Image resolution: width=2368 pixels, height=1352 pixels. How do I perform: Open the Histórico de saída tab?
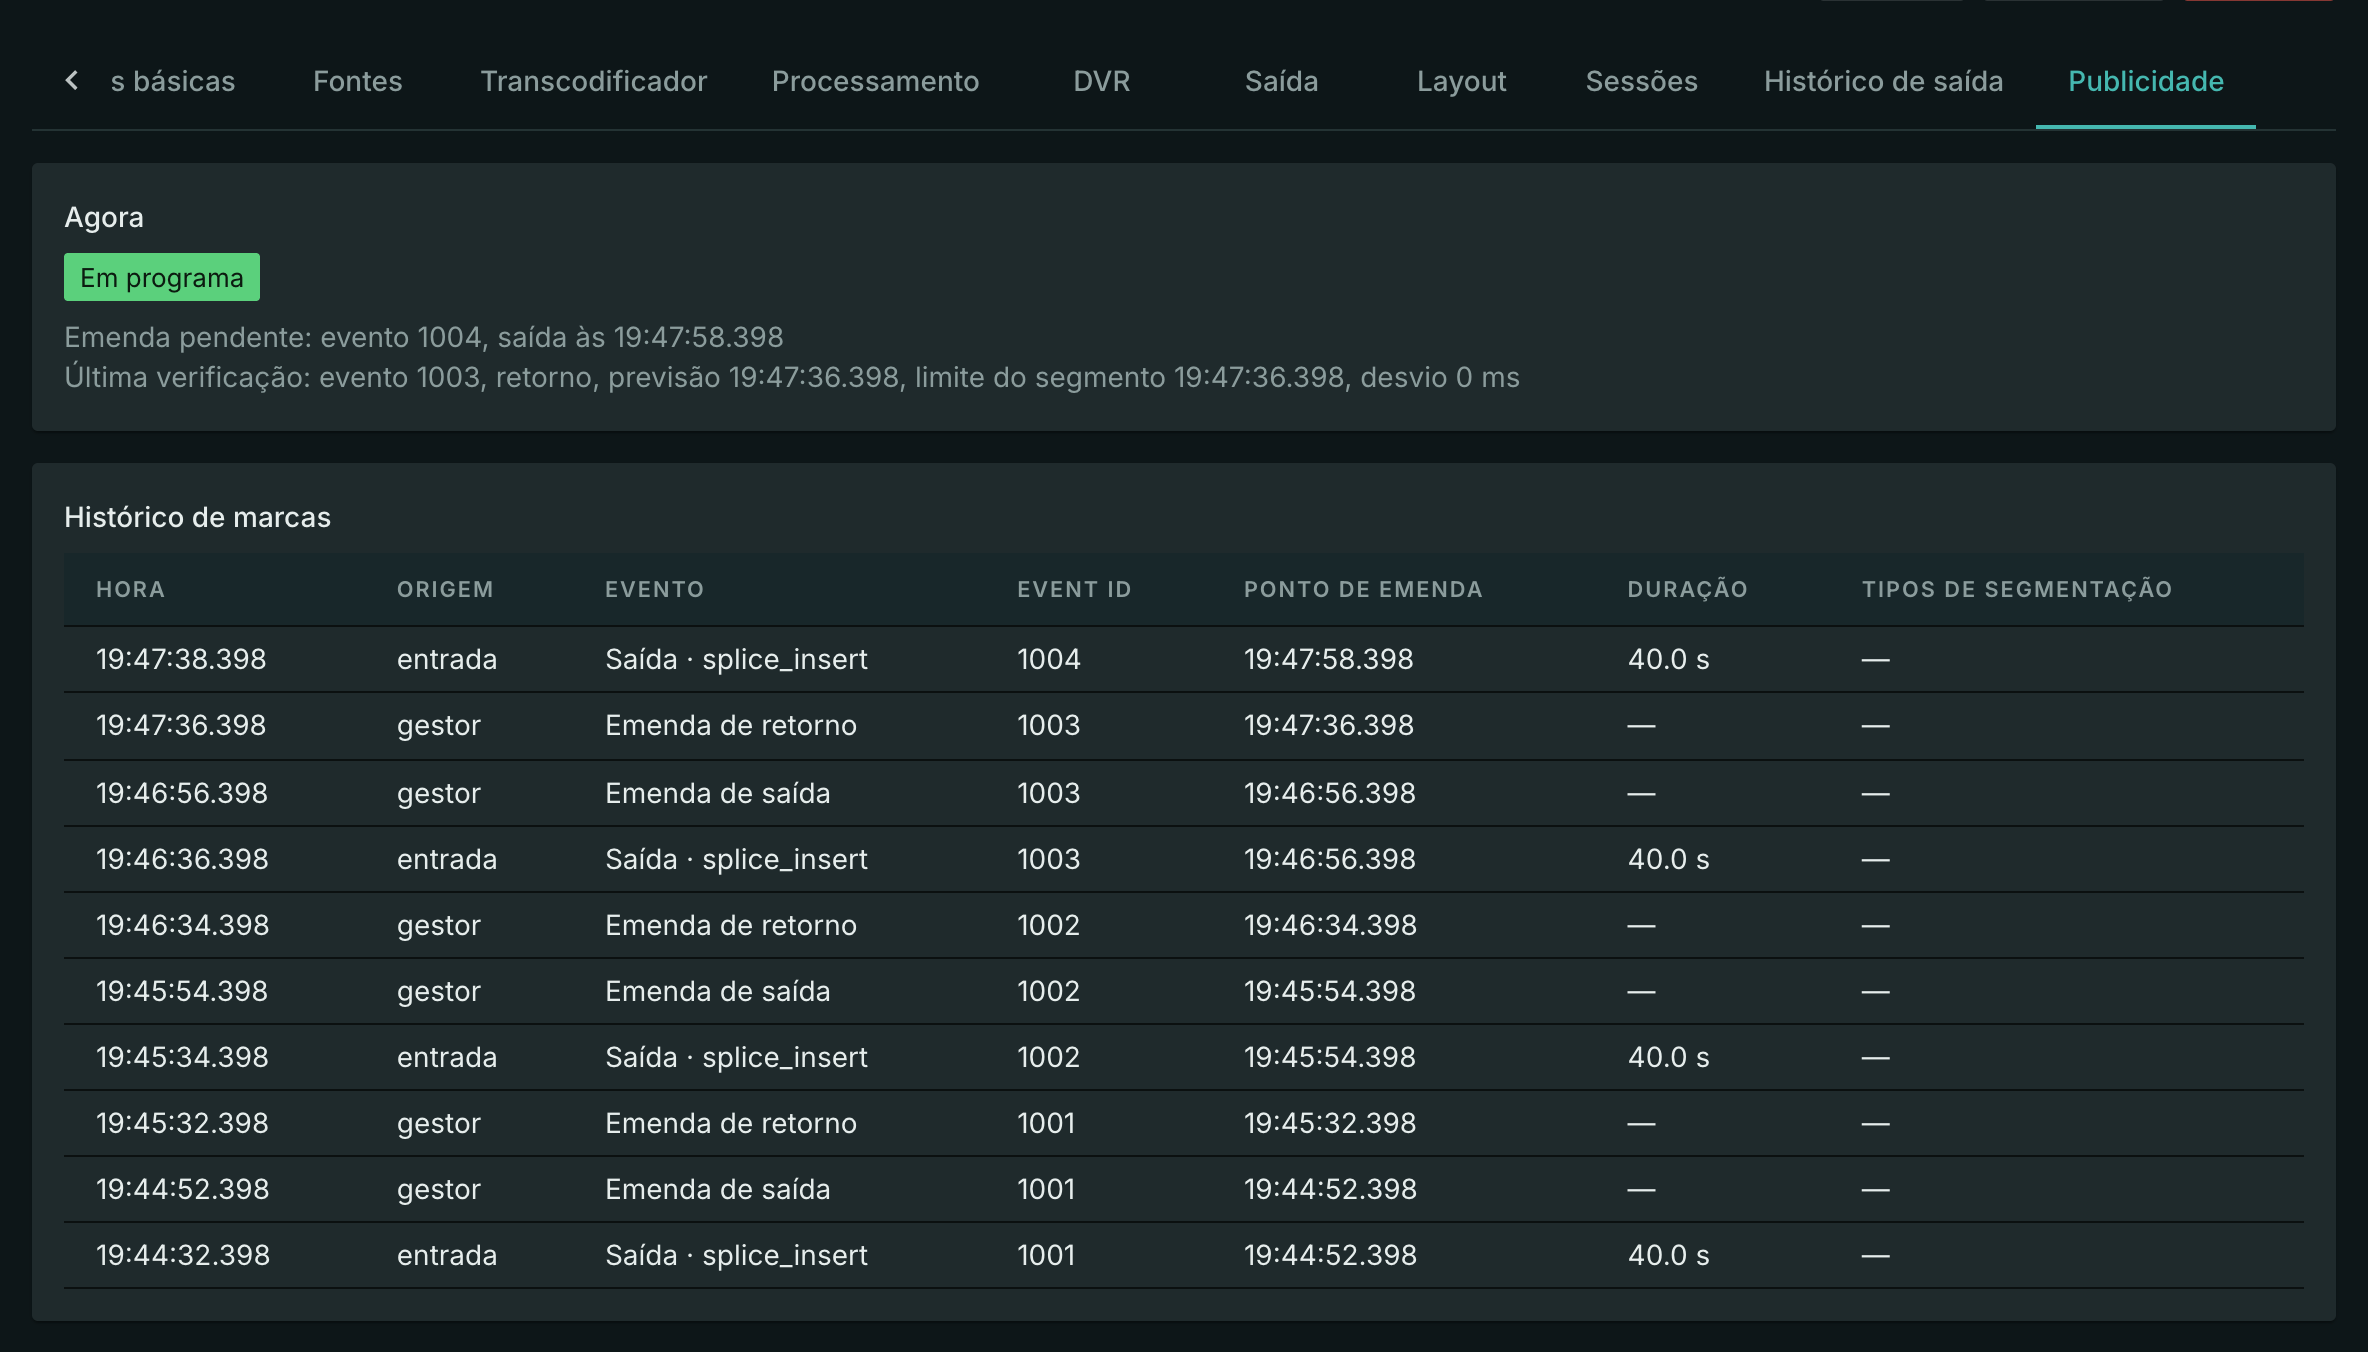click(1883, 81)
